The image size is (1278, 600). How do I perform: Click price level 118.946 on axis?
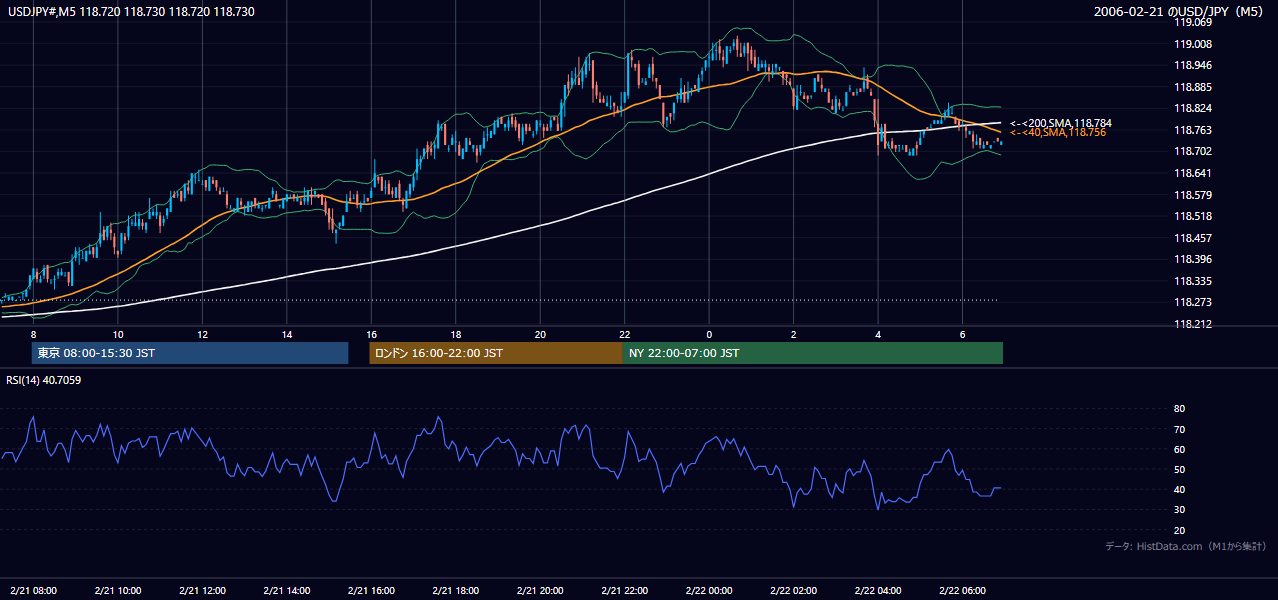[x=1193, y=65]
